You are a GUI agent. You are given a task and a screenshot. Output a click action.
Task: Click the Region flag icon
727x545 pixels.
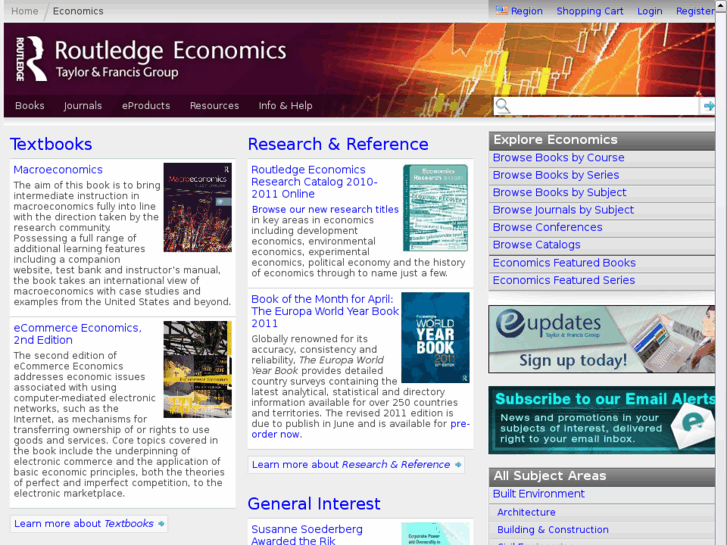tap(501, 11)
